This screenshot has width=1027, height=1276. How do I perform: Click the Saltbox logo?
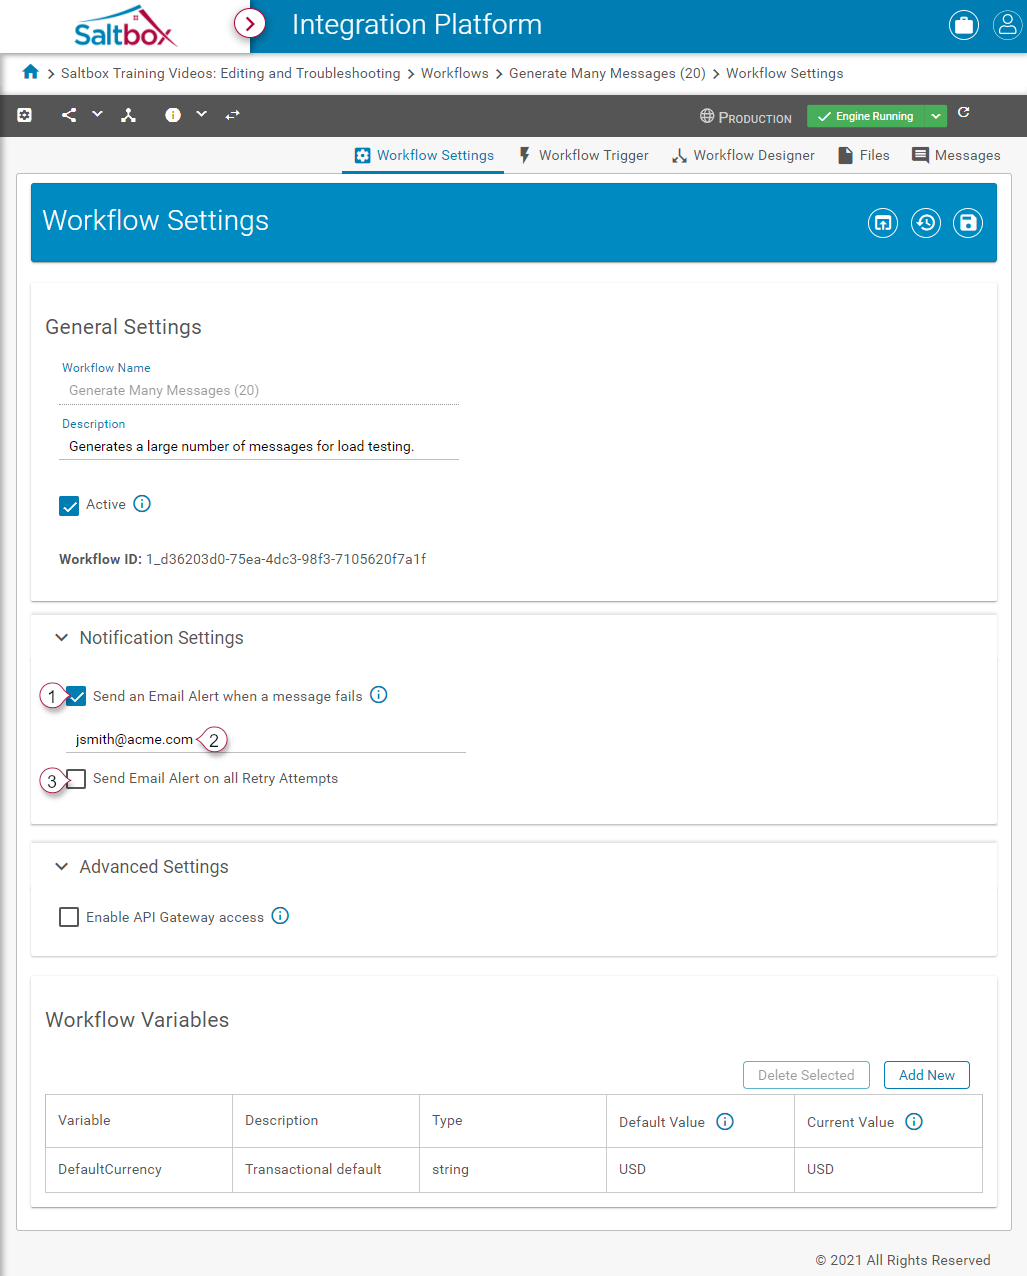(x=125, y=26)
